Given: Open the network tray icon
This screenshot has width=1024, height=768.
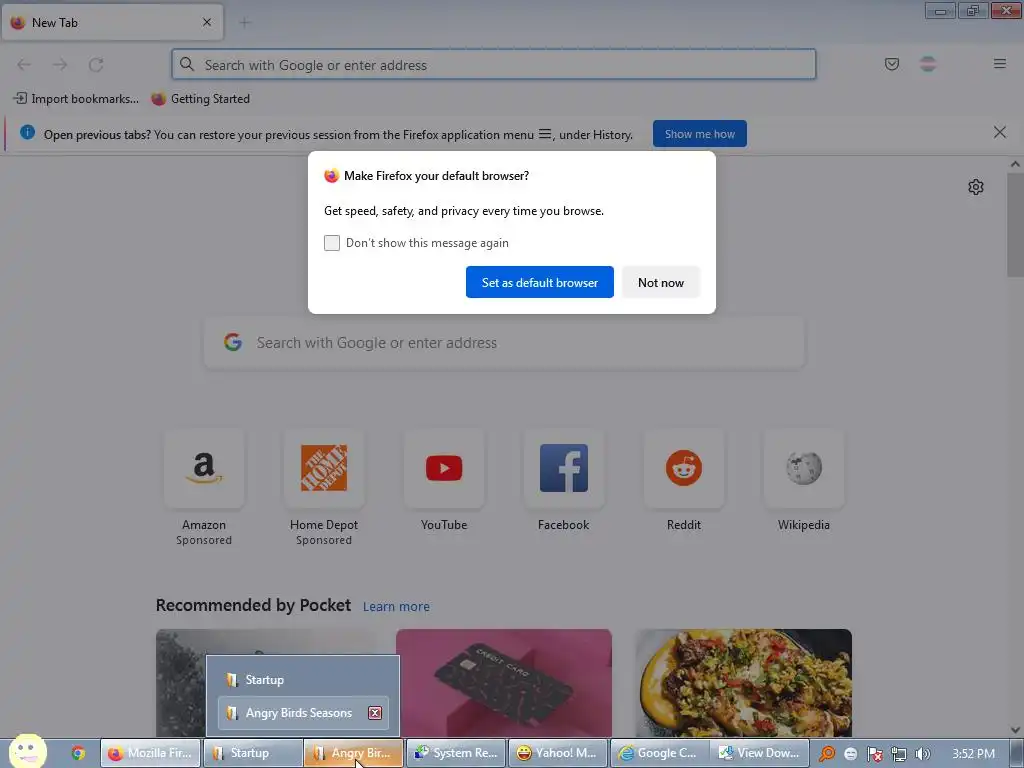Looking at the screenshot, I should [x=899, y=754].
